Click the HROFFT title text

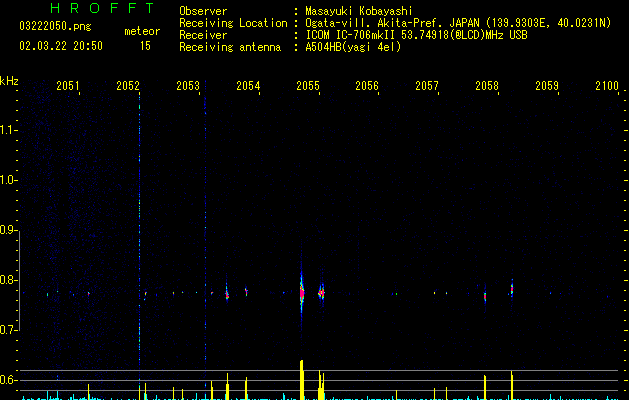[103, 8]
